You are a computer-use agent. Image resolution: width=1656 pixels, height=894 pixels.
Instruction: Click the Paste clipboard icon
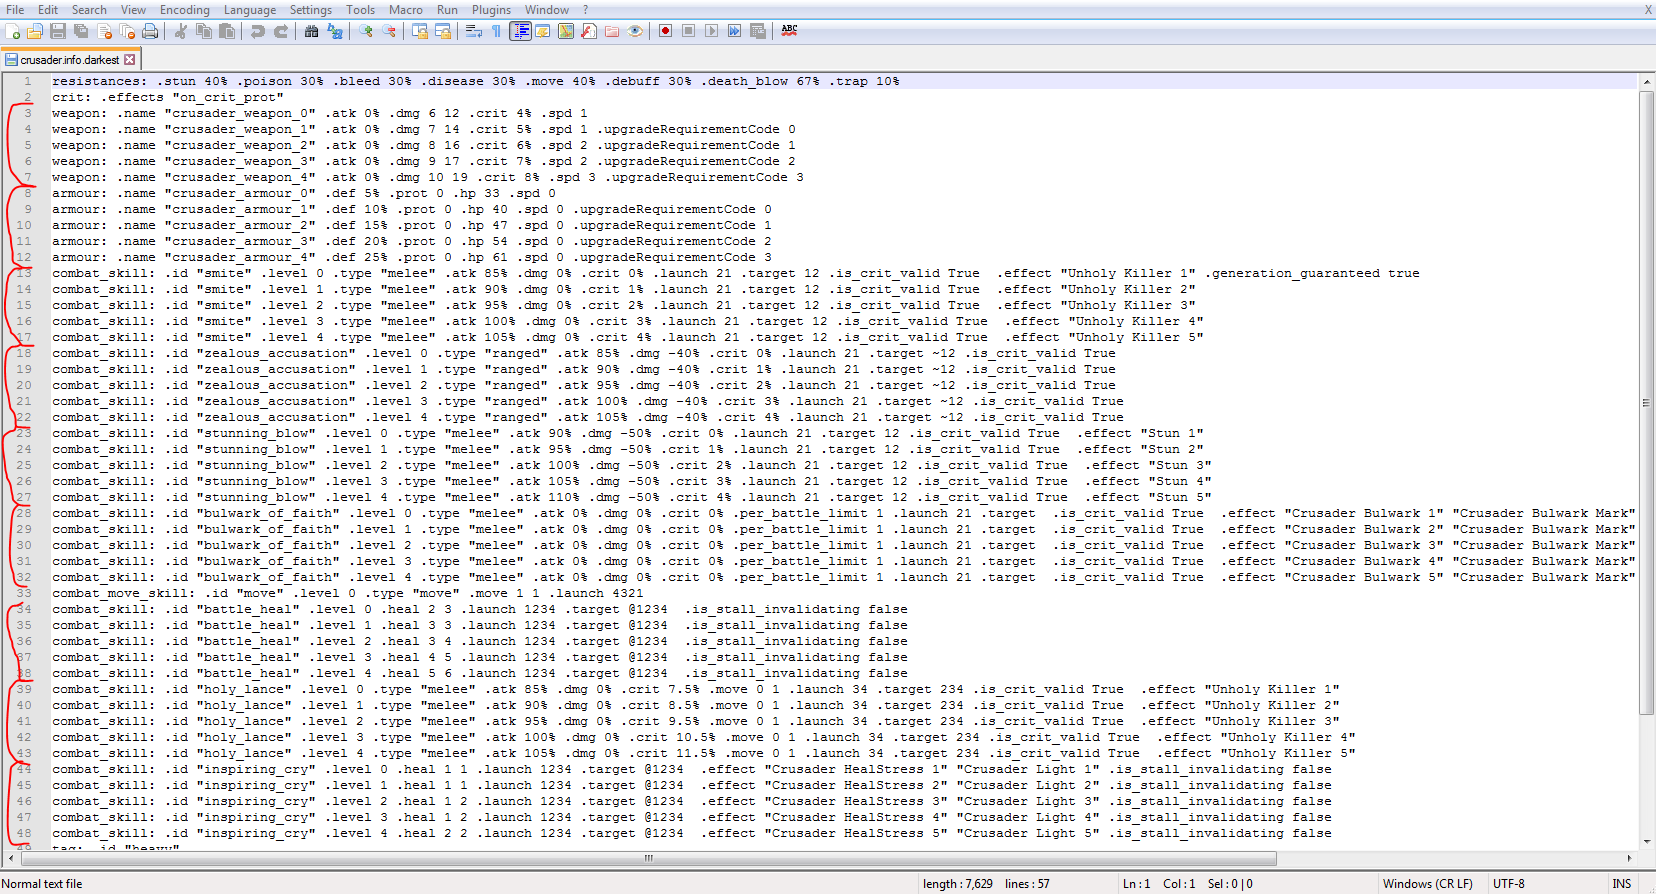pos(227,31)
